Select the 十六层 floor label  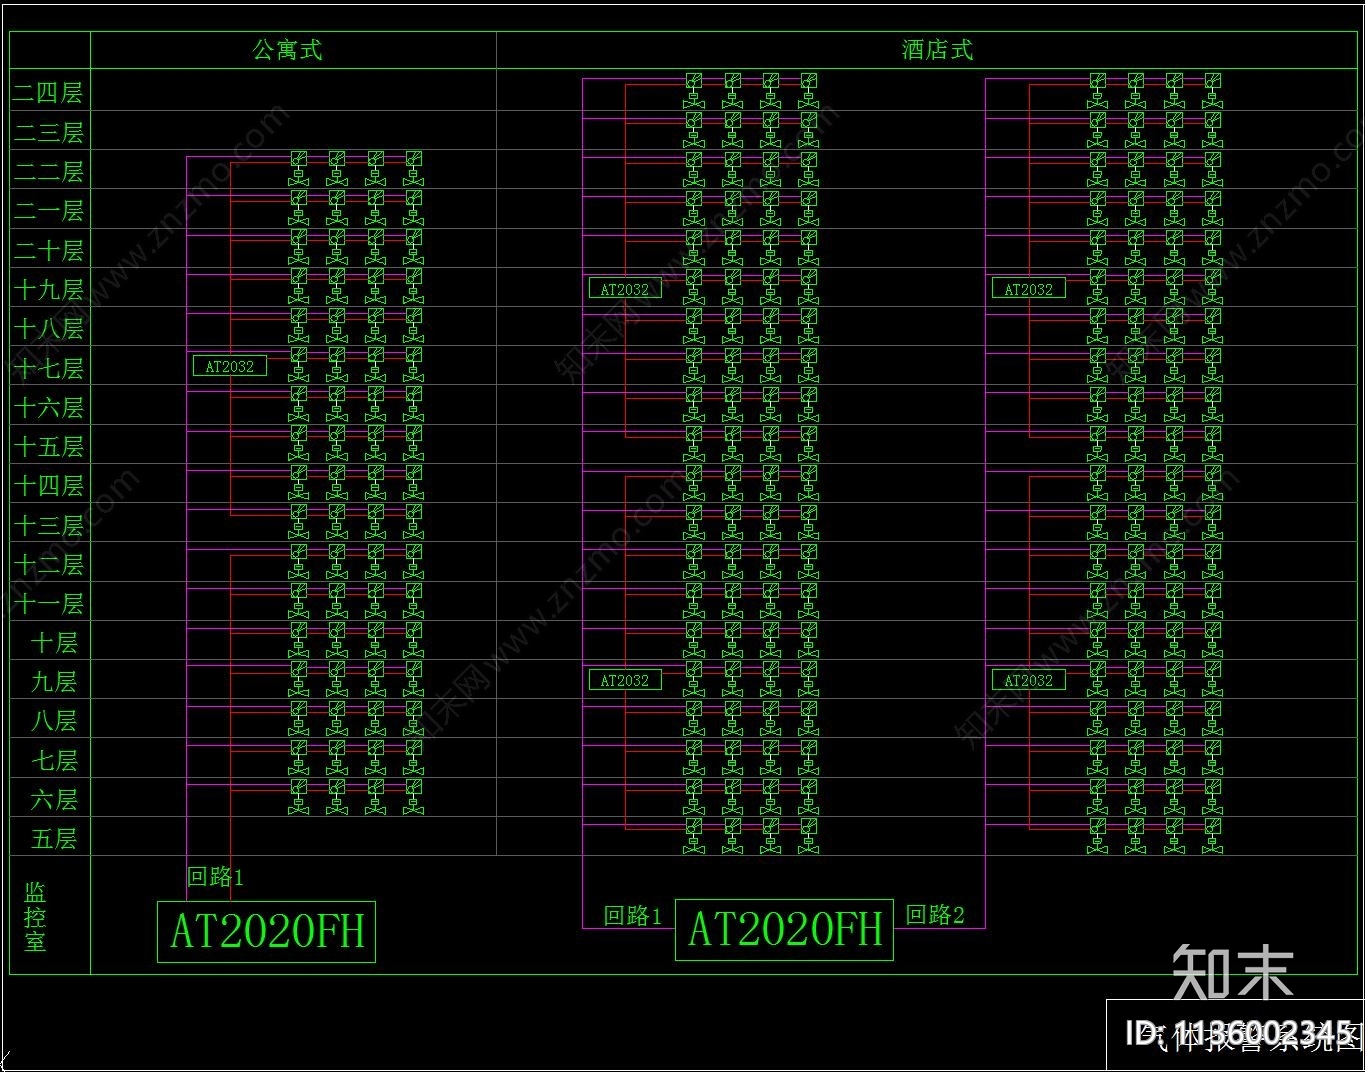click(48, 407)
